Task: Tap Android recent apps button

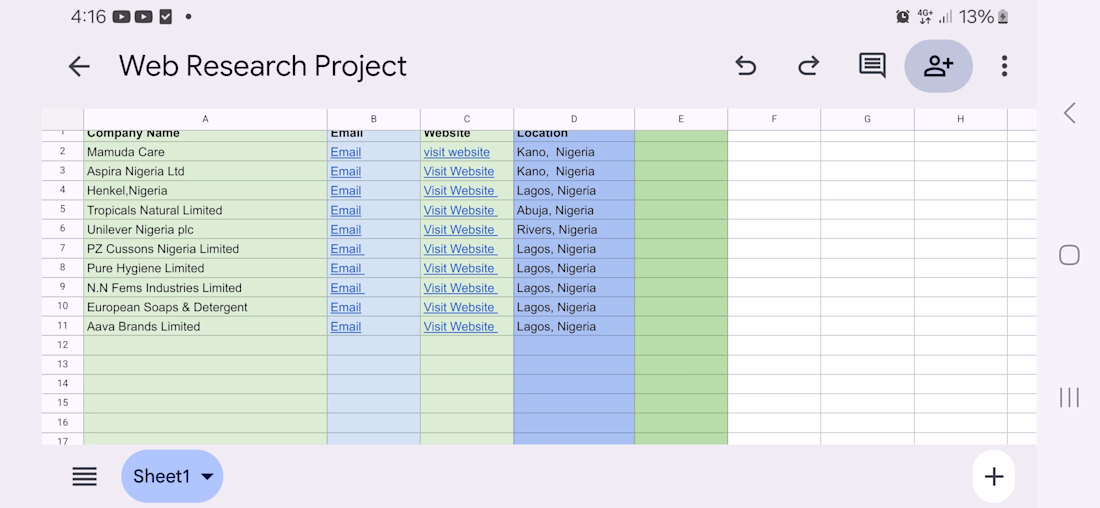Action: click(1068, 397)
